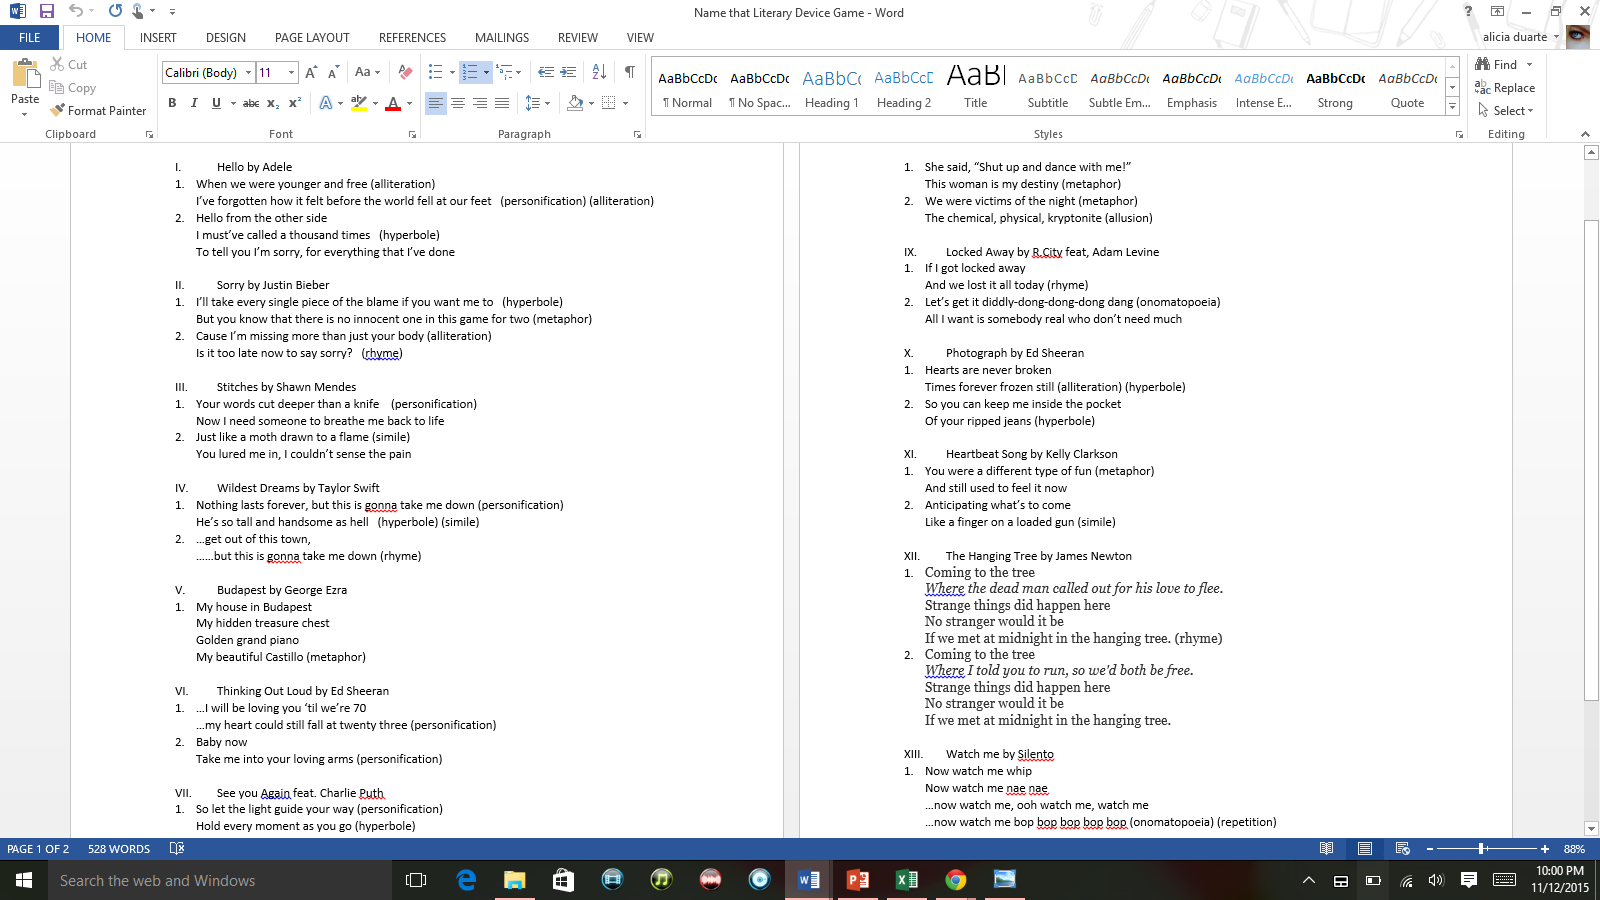Save the document with the floppy disk icon
The width and height of the screenshot is (1600, 900).
pyautogui.click(x=47, y=11)
